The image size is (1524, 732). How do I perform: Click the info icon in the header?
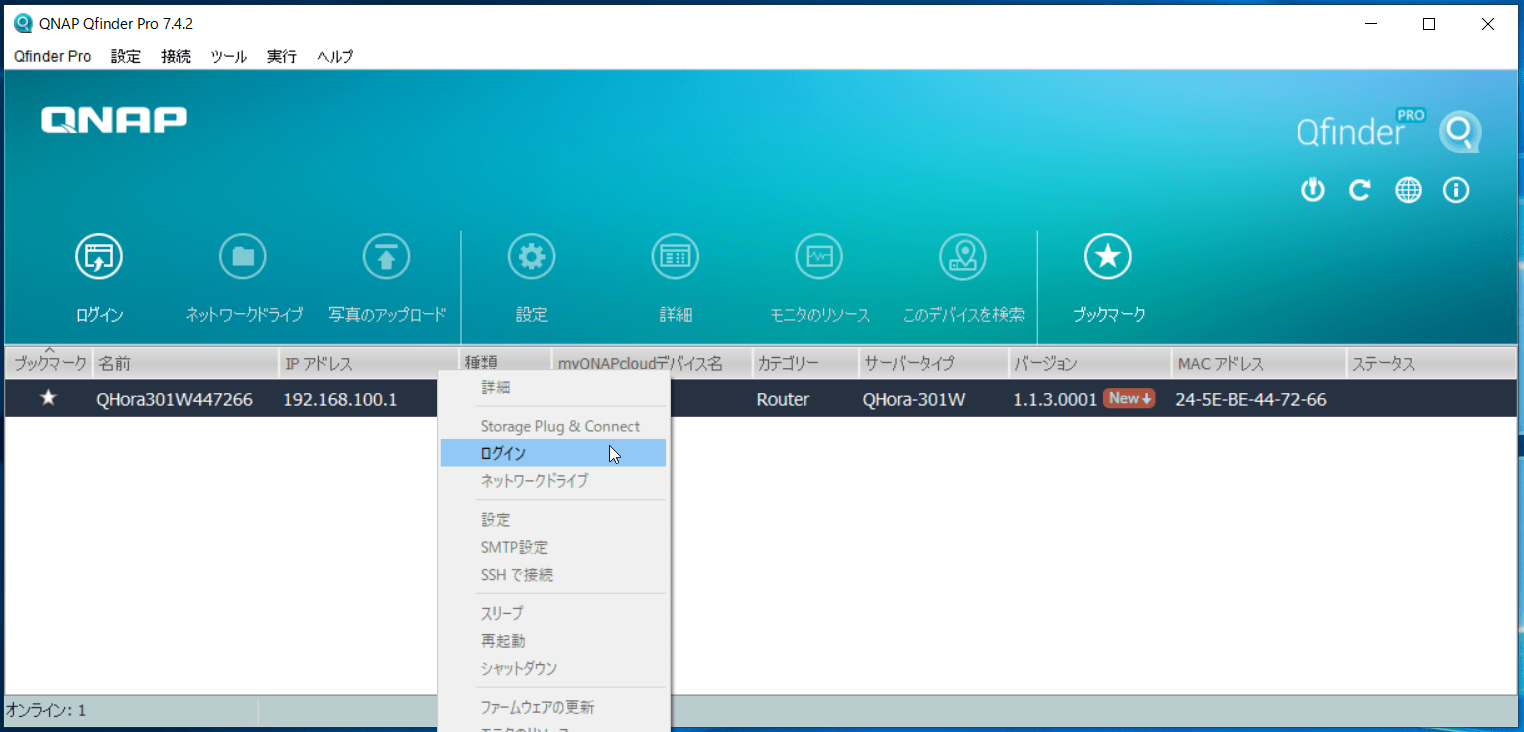(x=1456, y=190)
